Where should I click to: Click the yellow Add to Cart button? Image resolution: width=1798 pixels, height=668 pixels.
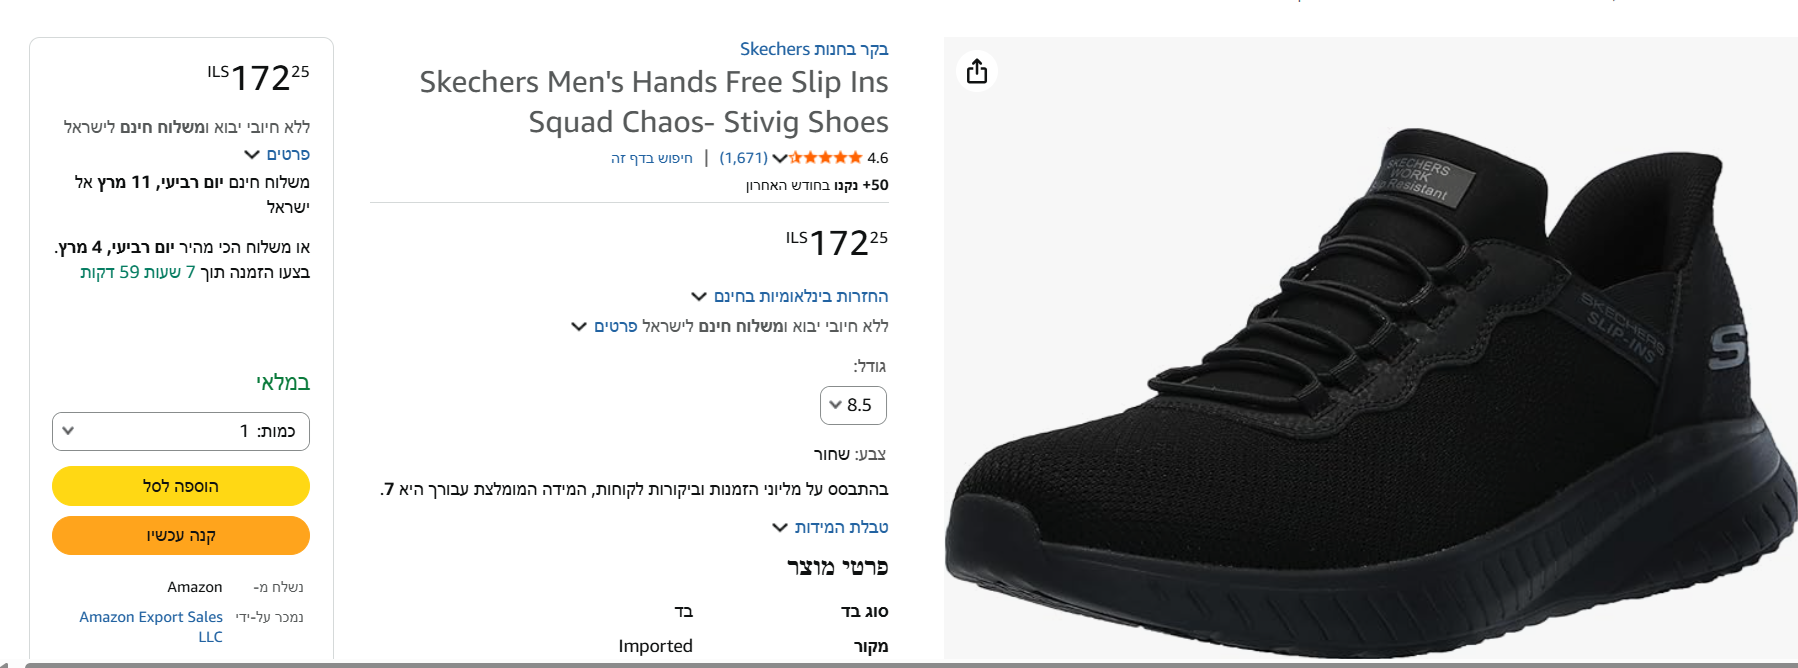pos(181,486)
